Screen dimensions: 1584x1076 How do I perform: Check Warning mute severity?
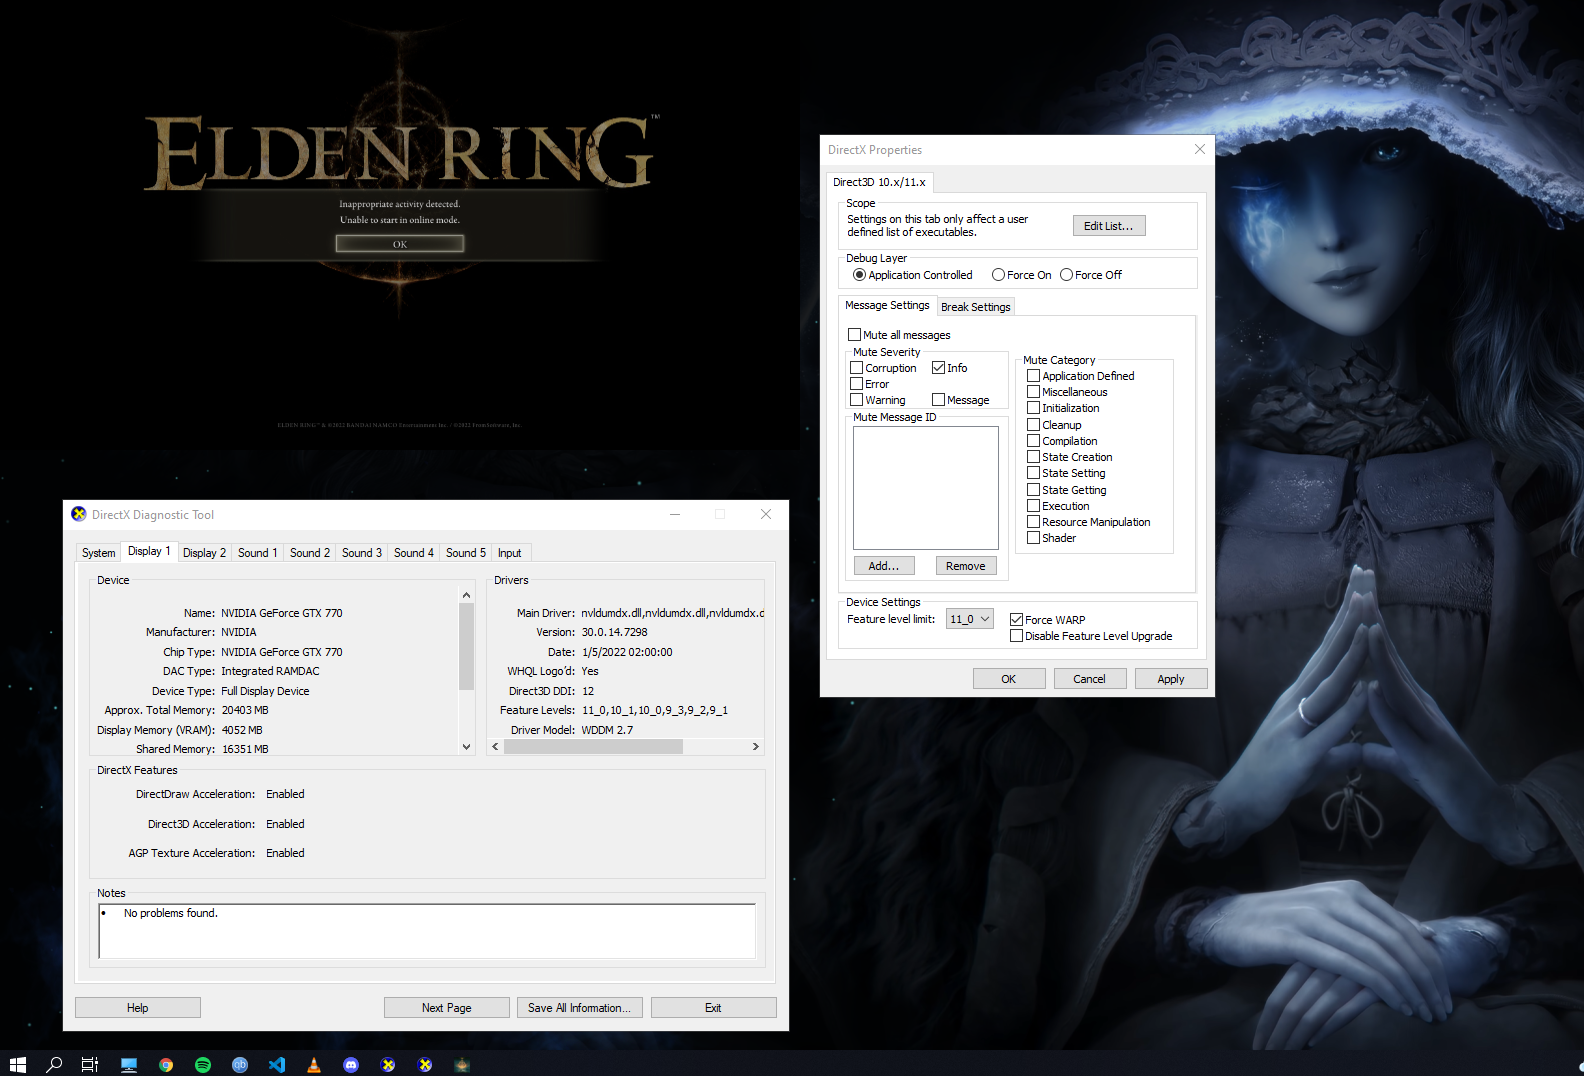point(857,400)
